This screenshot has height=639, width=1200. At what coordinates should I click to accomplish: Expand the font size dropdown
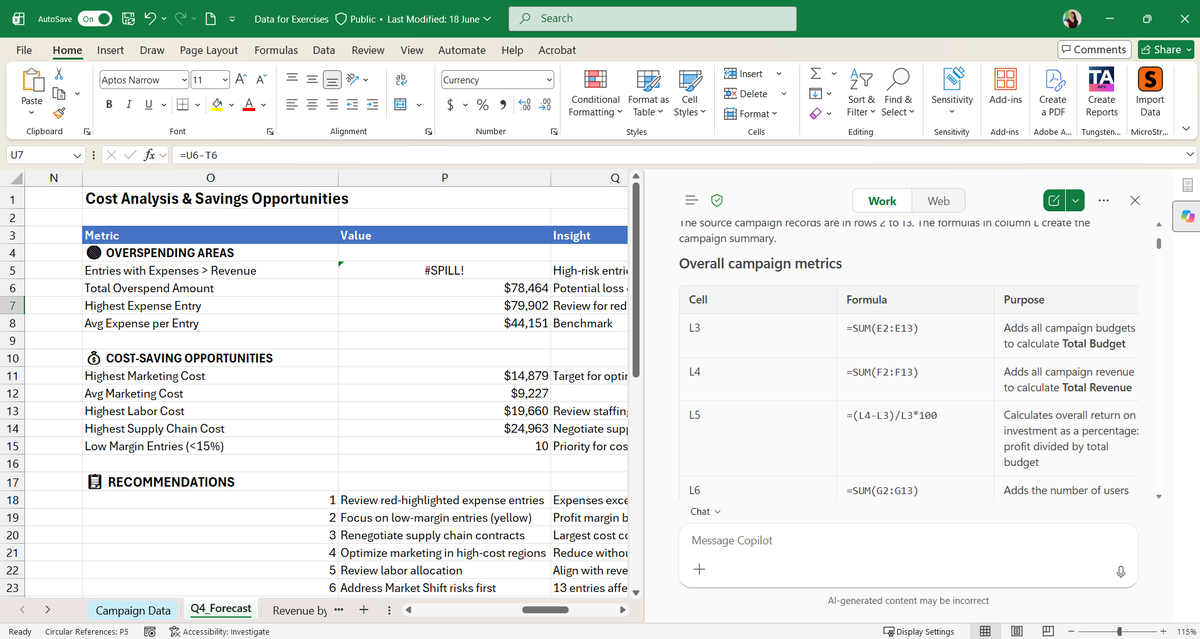coord(223,80)
